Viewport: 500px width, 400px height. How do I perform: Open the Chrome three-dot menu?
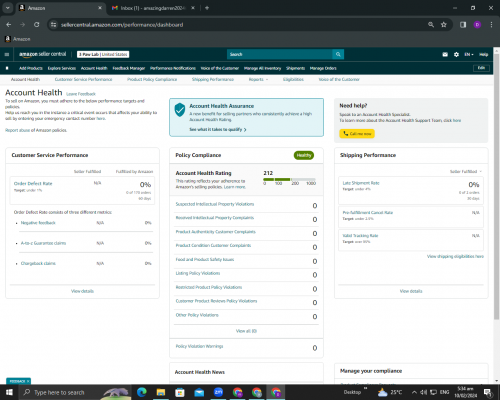pyautogui.click(x=491, y=25)
